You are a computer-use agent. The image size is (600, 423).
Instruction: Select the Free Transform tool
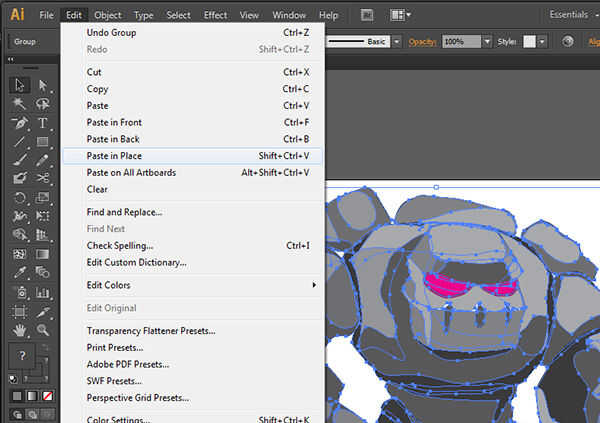click(x=42, y=216)
